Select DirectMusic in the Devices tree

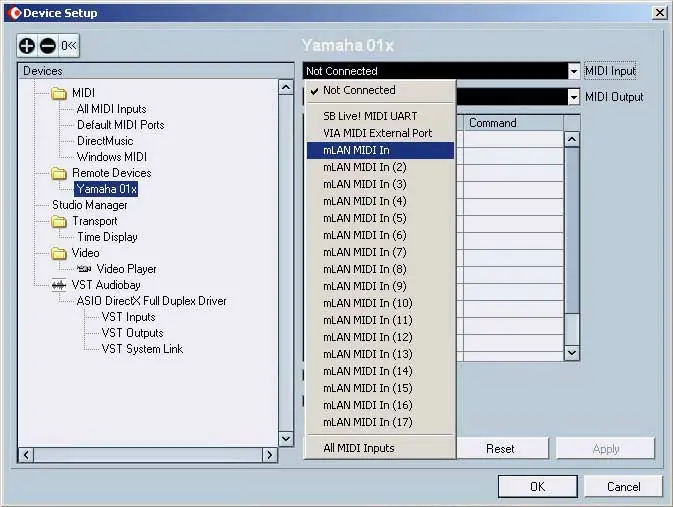[105, 141]
